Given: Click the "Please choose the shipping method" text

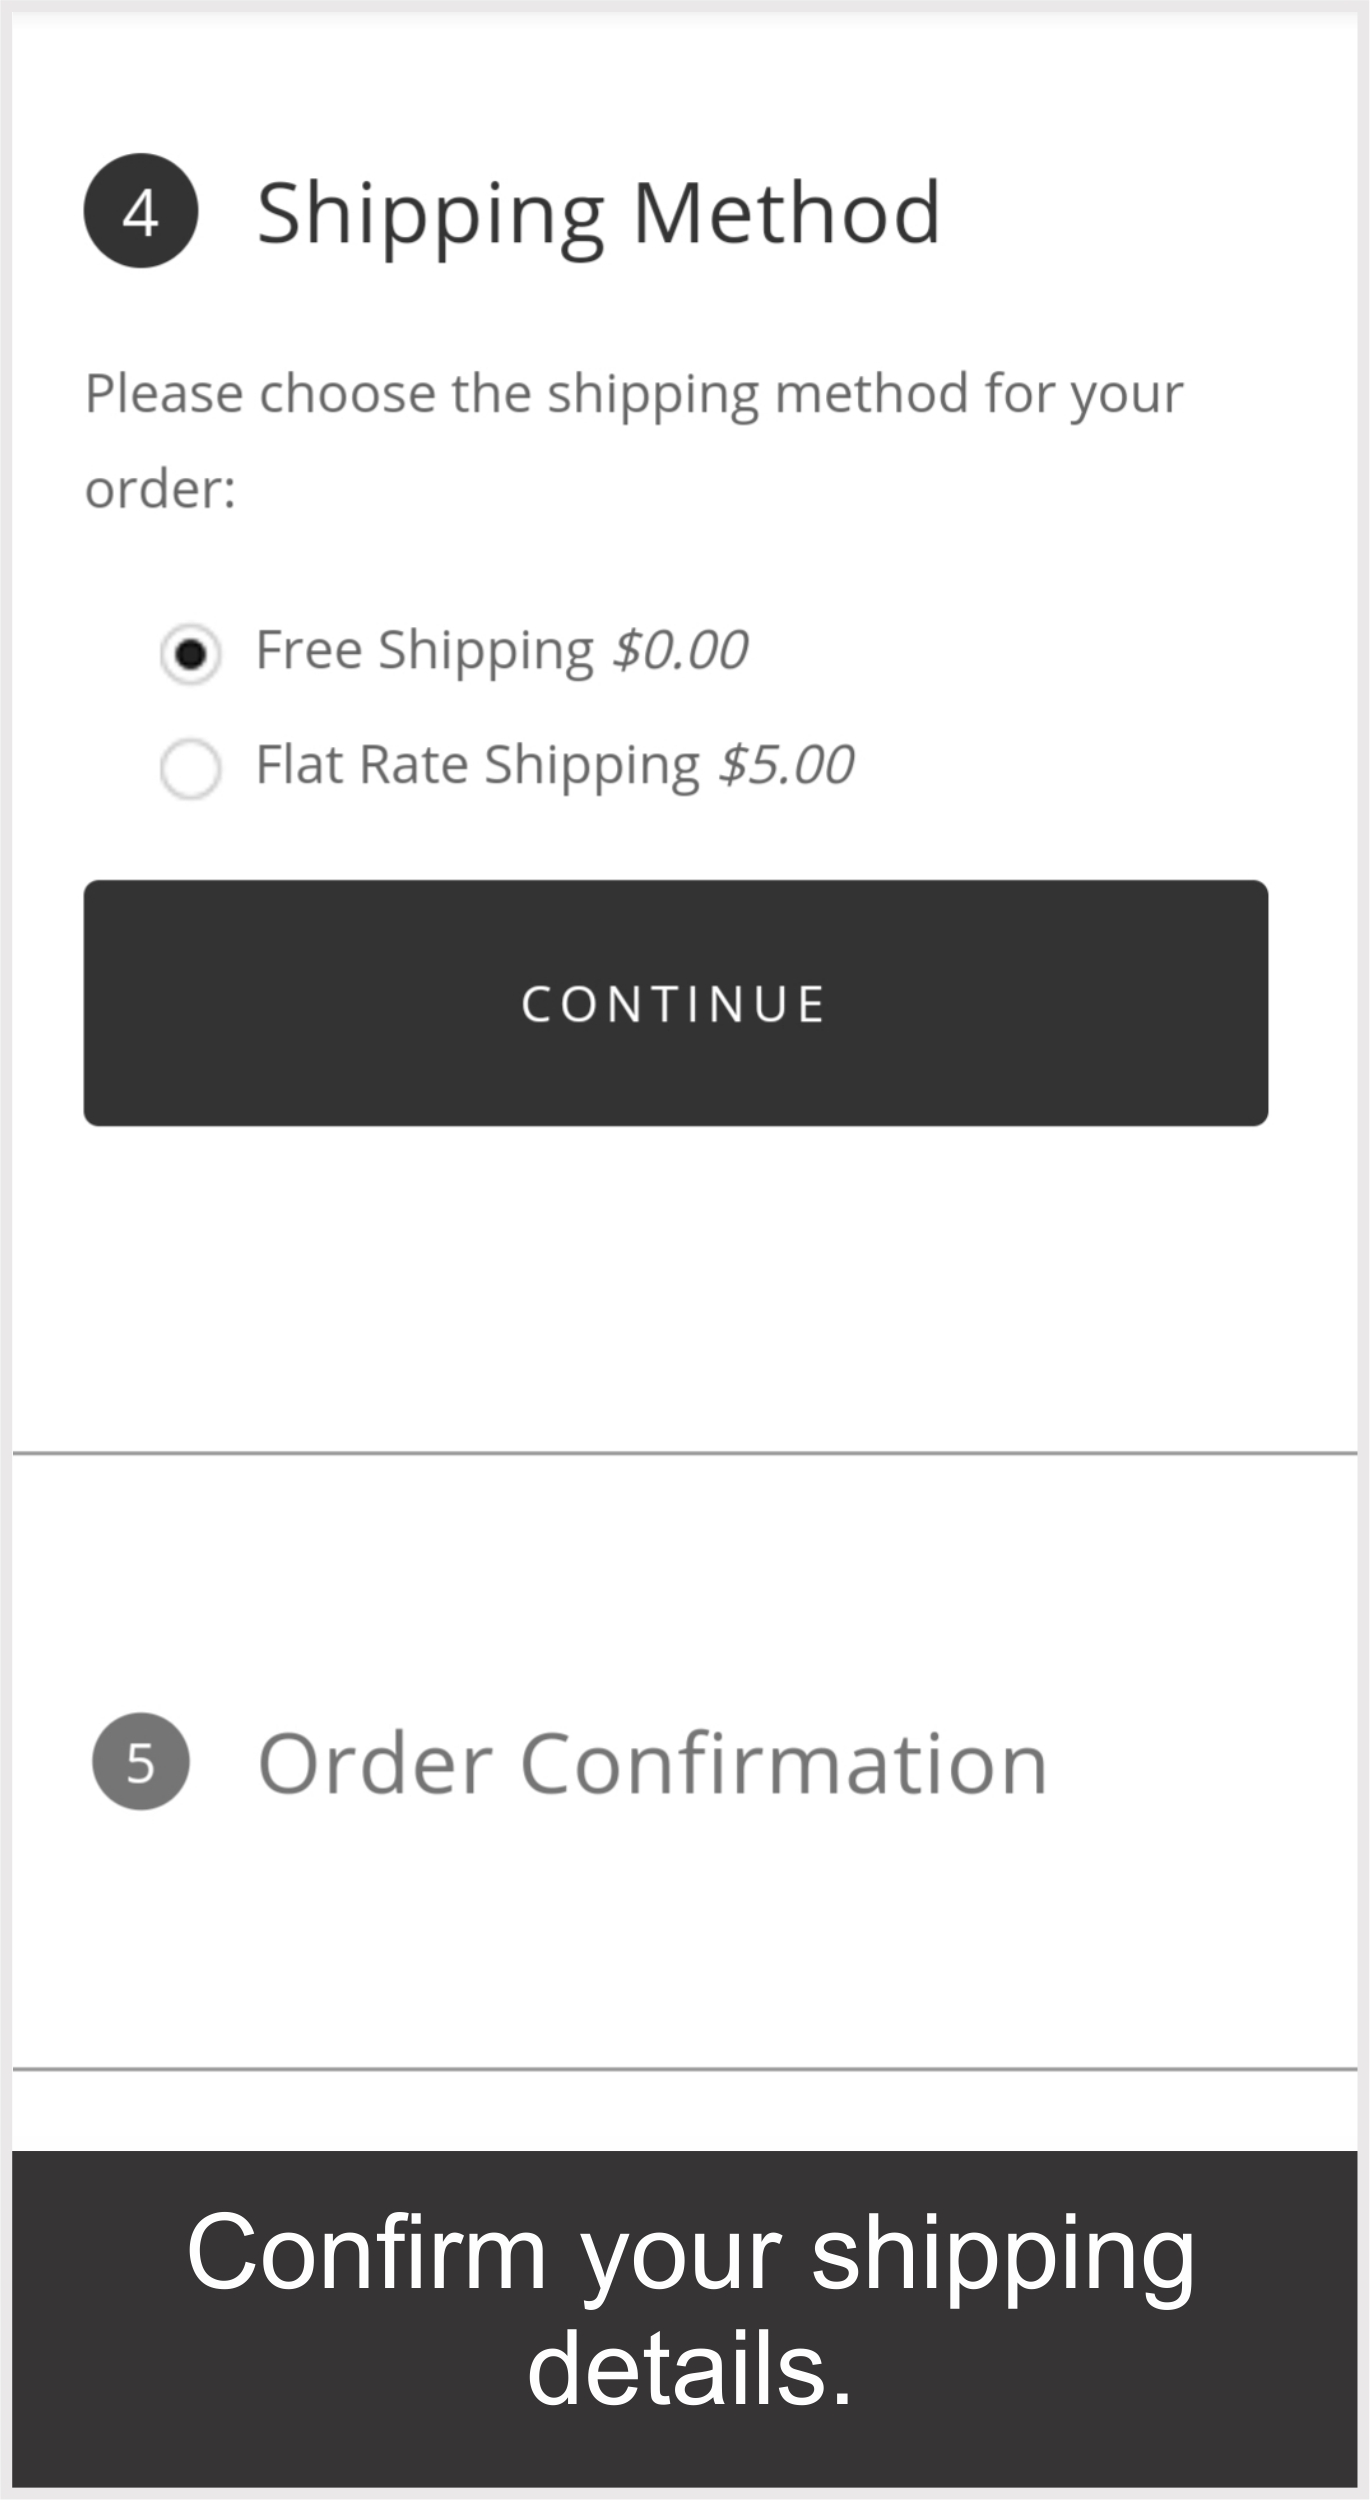Looking at the screenshot, I should click(x=634, y=393).
